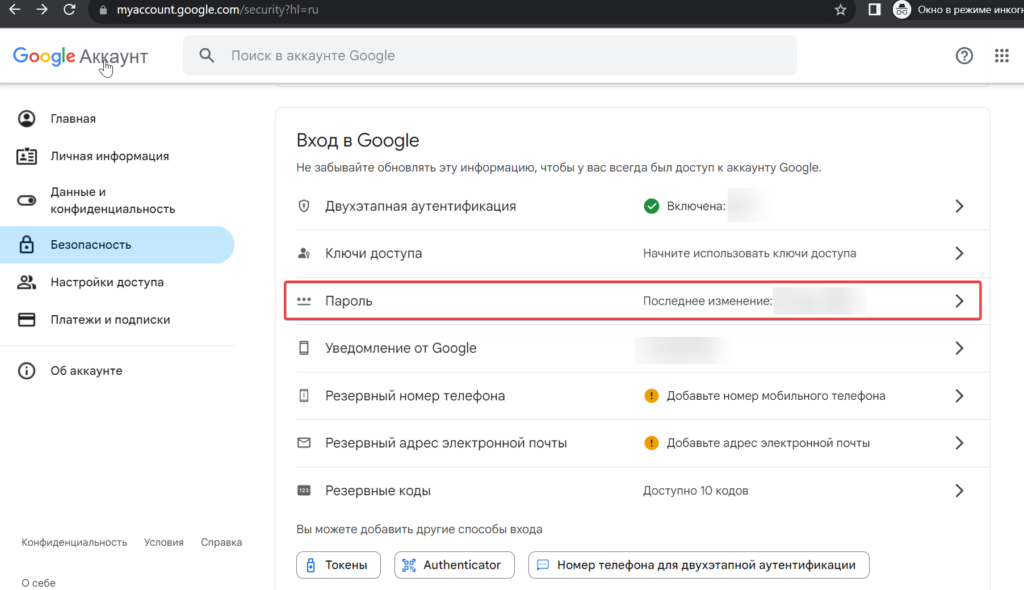Open the Справка footer link
The width and height of the screenshot is (1024, 590).
pos(221,542)
